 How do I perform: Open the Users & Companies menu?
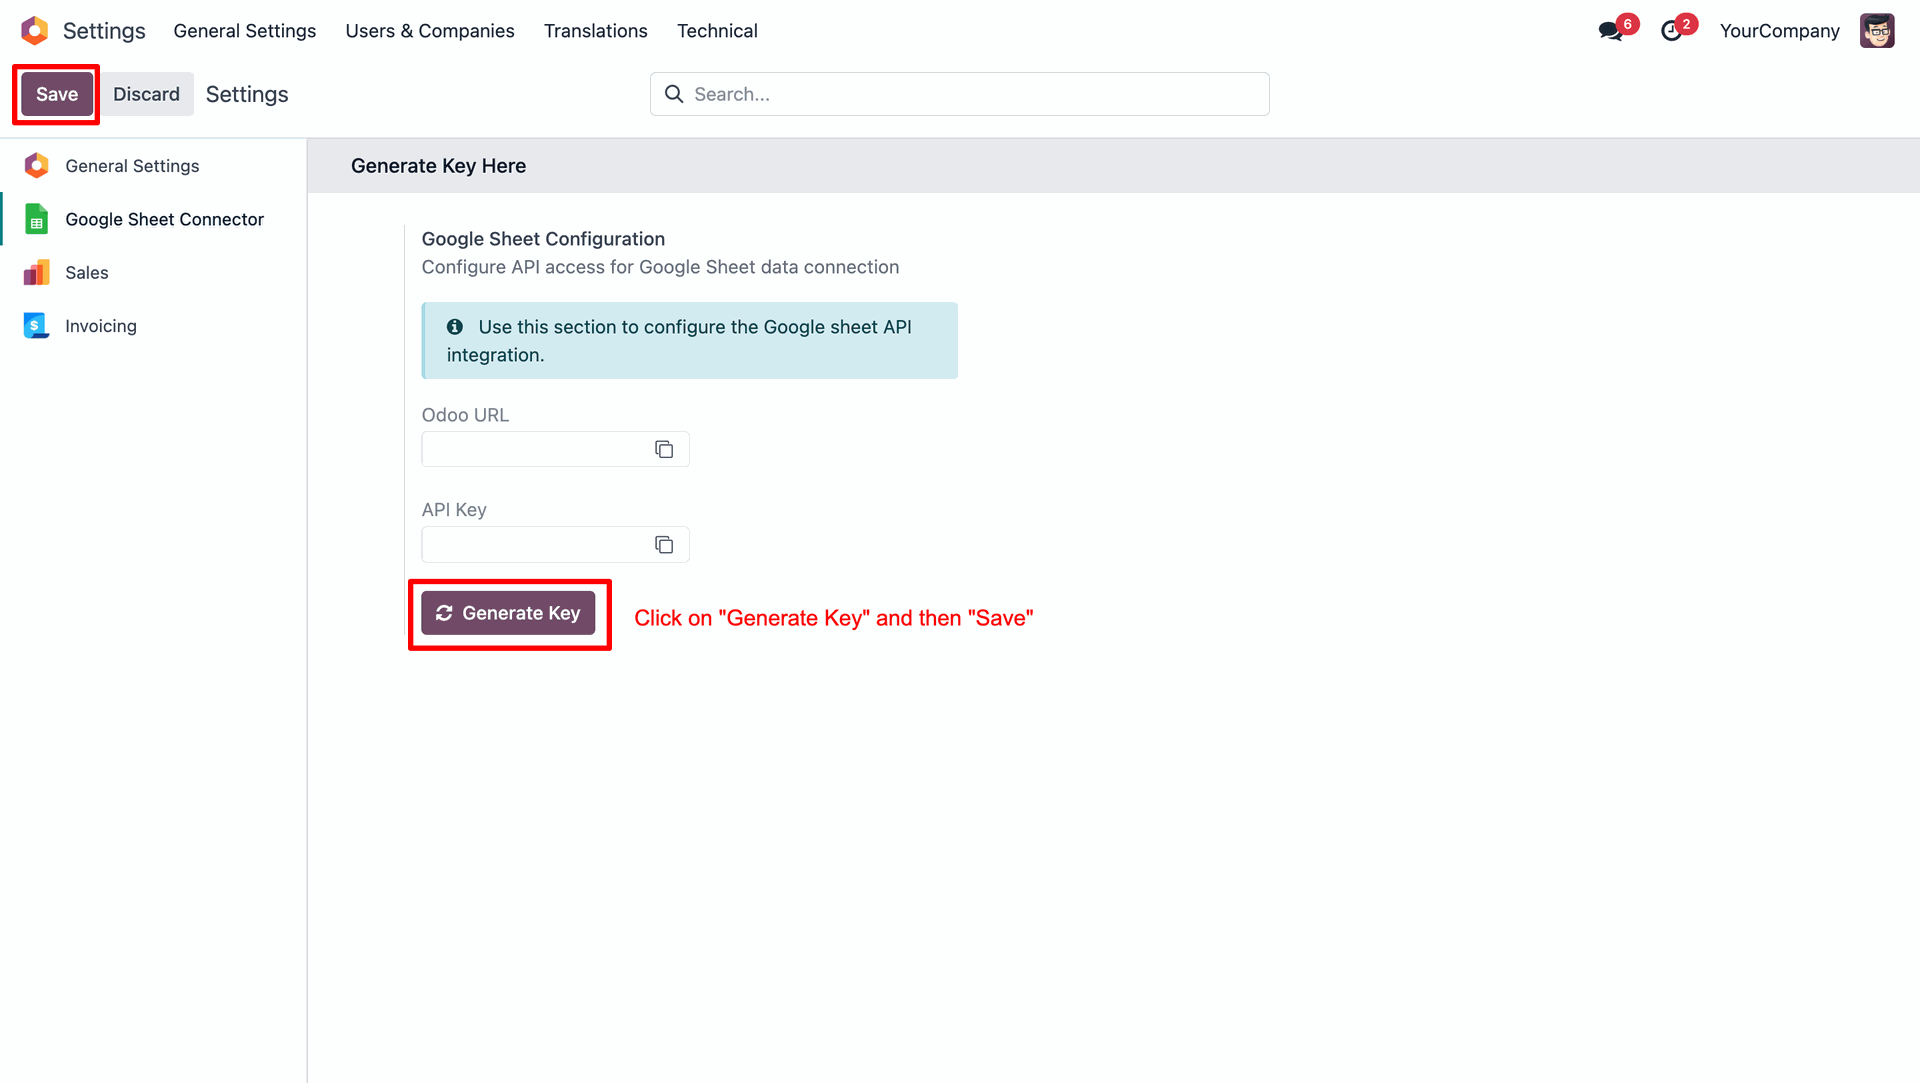click(x=430, y=31)
